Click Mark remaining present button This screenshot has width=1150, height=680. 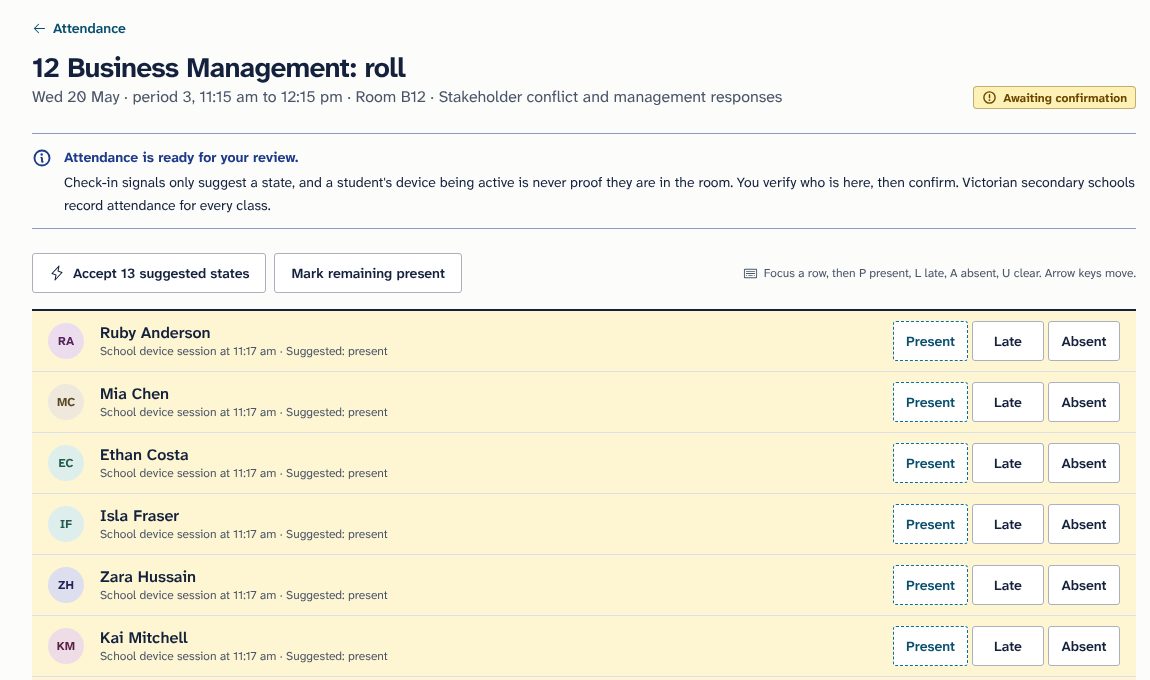tap(367, 273)
